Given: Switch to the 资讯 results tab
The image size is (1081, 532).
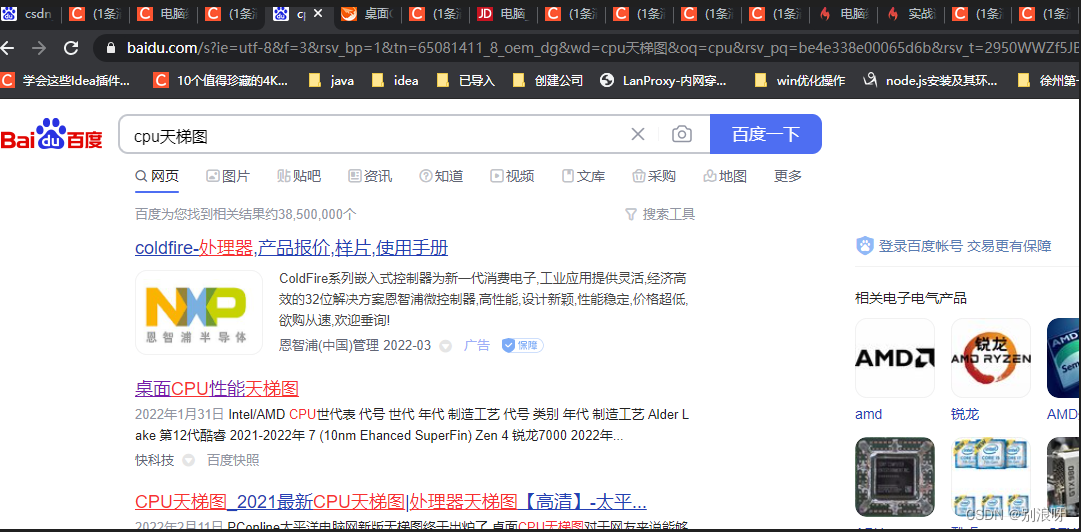Looking at the screenshot, I should coord(370,176).
